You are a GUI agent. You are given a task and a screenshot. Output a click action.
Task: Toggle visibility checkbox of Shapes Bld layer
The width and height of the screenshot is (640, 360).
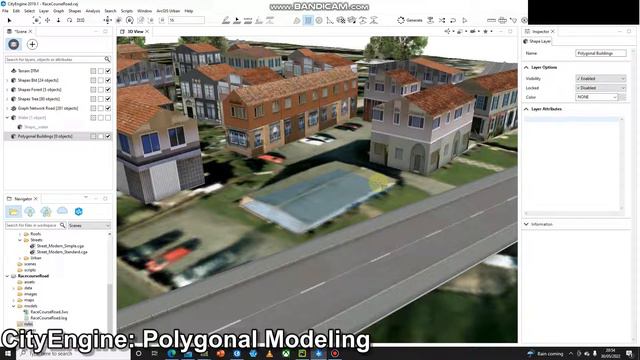108,80
